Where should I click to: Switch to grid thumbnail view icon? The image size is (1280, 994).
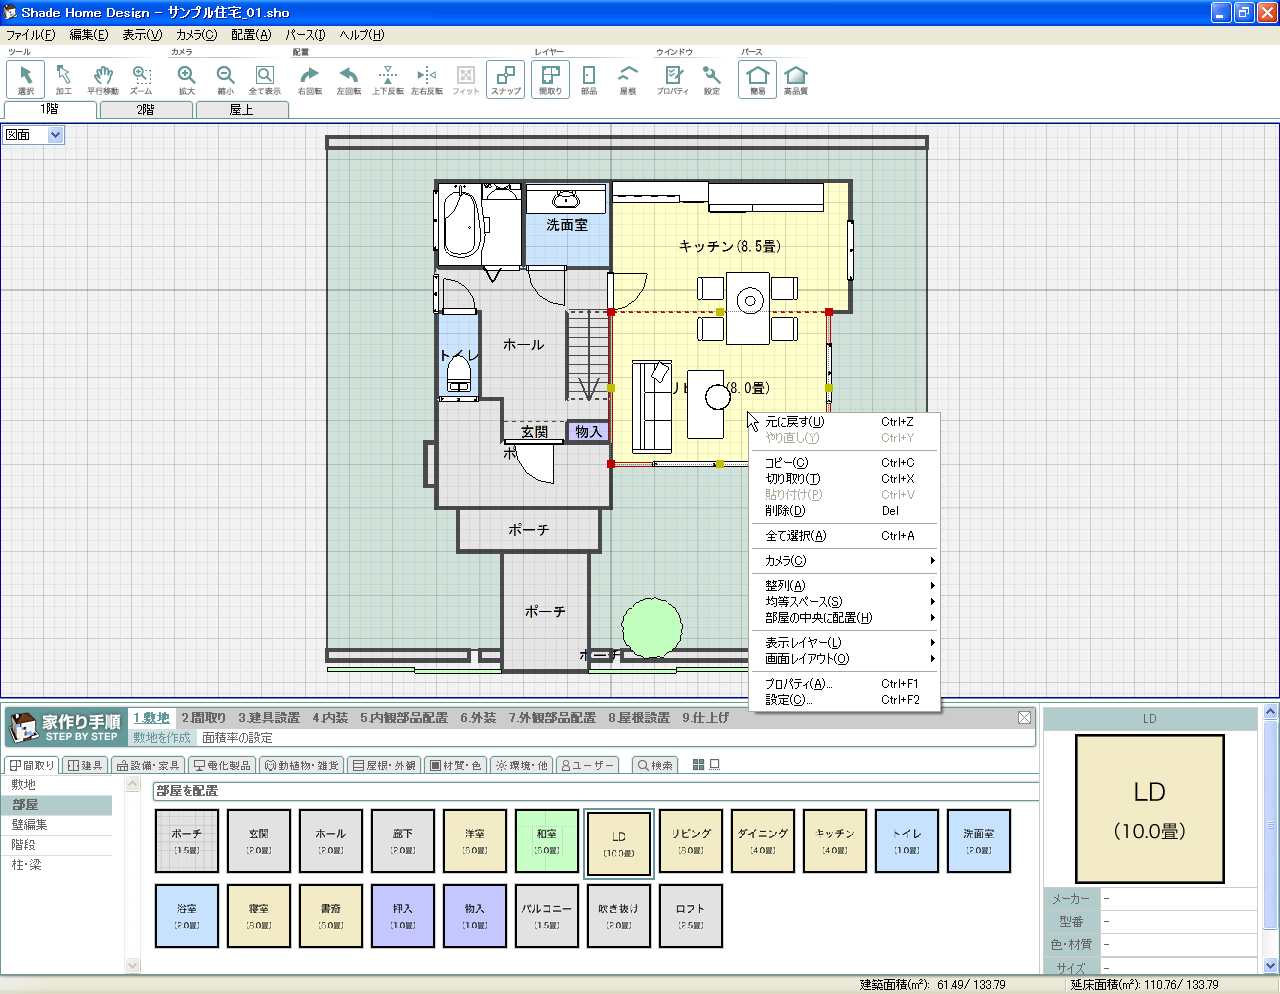point(699,765)
